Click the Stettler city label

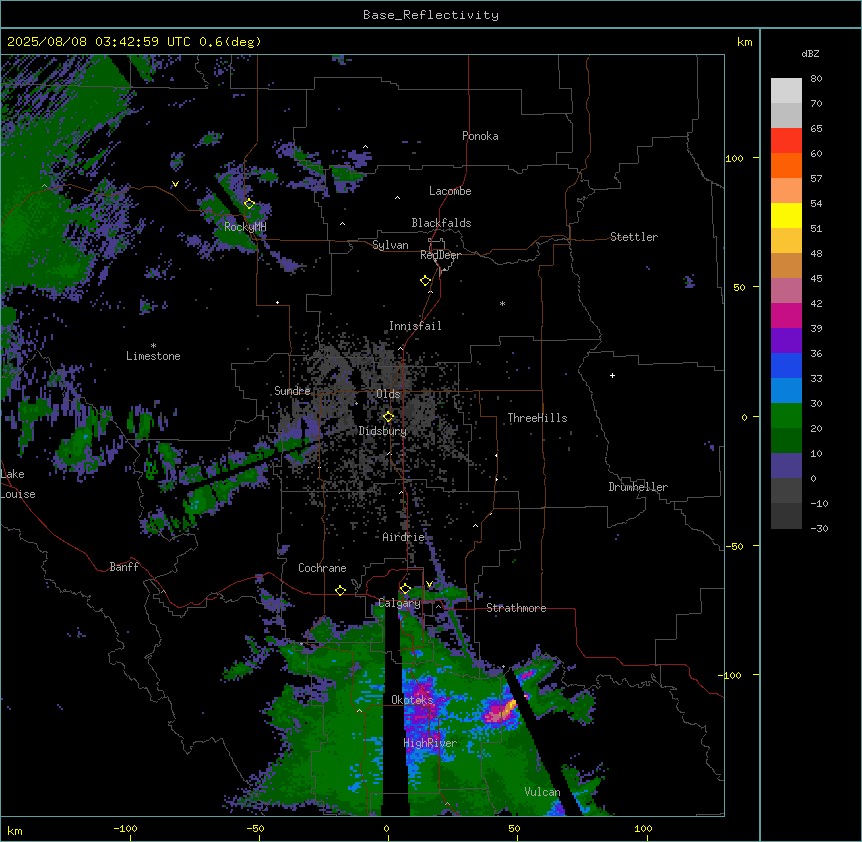click(634, 237)
